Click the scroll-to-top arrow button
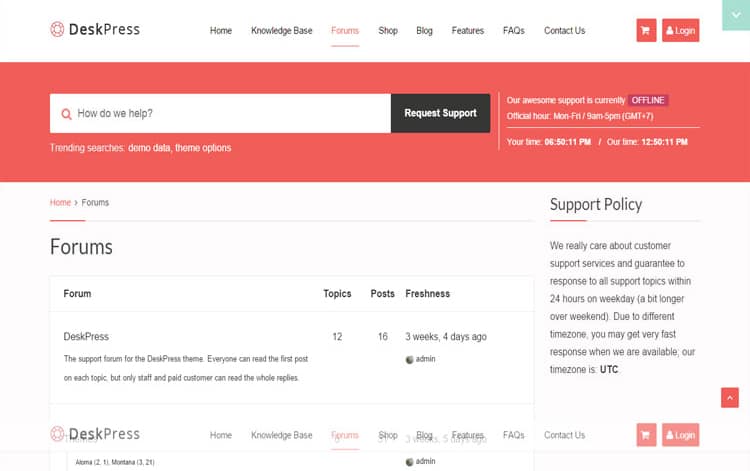The width and height of the screenshot is (750, 471). pyautogui.click(x=729, y=398)
